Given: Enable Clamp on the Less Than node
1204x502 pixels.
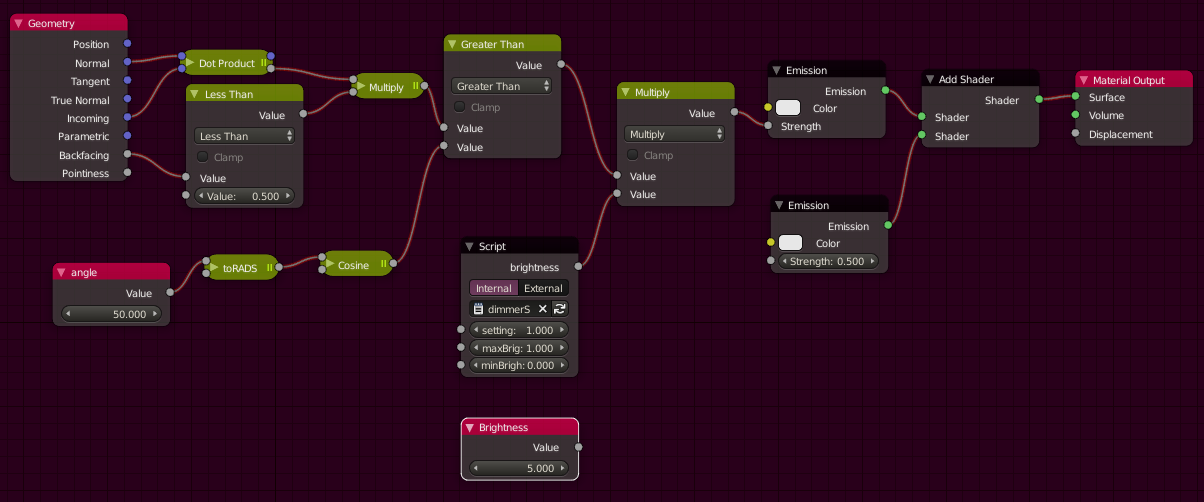Looking at the screenshot, I should 203,157.
